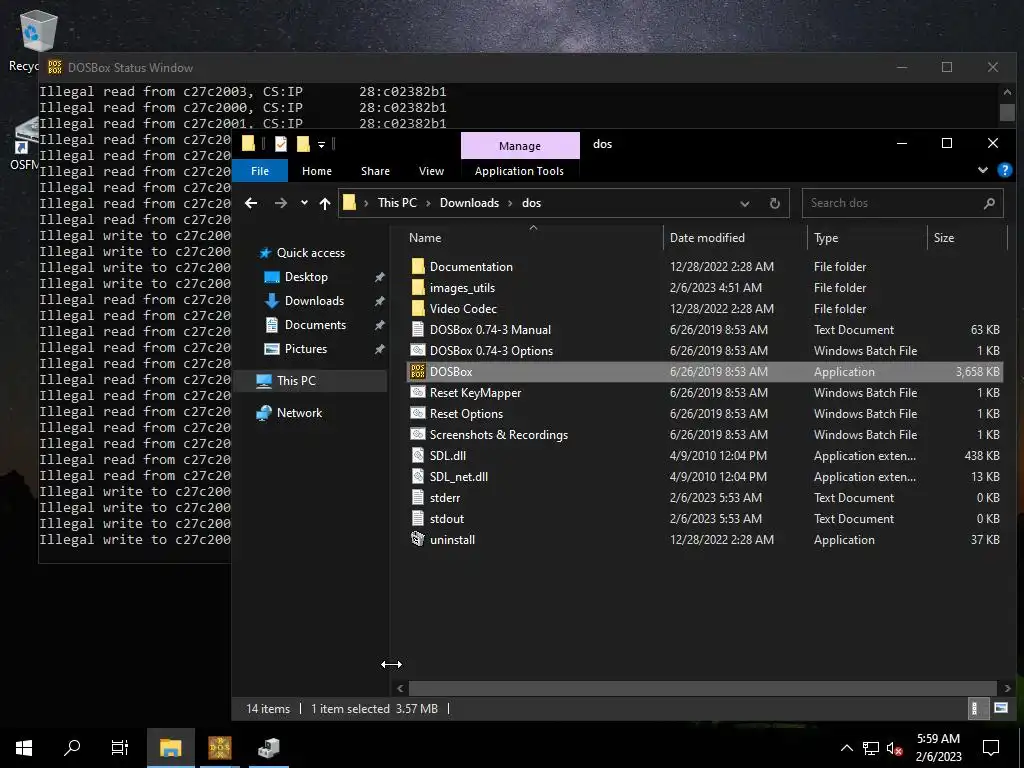Image resolution: width=1024 pixels, height=768 pixels.
Task: Select Network in the navigation pane
Action: coord(299,413)
